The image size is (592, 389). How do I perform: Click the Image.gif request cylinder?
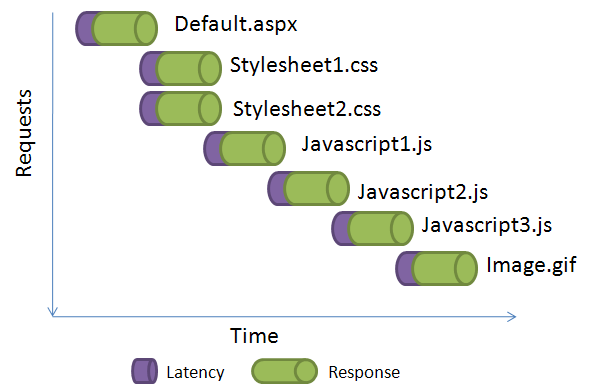point(436,269)
